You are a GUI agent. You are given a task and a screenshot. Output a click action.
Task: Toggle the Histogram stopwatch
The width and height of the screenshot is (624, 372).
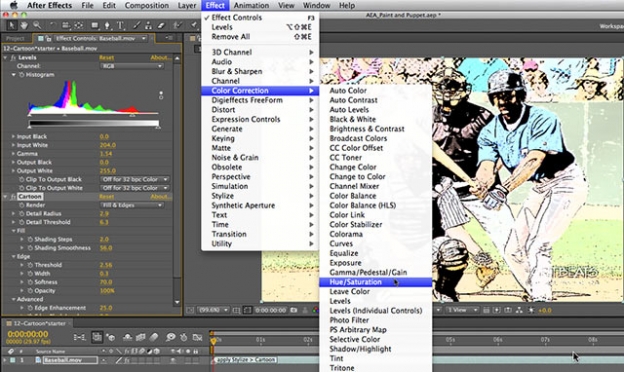click(22, 75)
